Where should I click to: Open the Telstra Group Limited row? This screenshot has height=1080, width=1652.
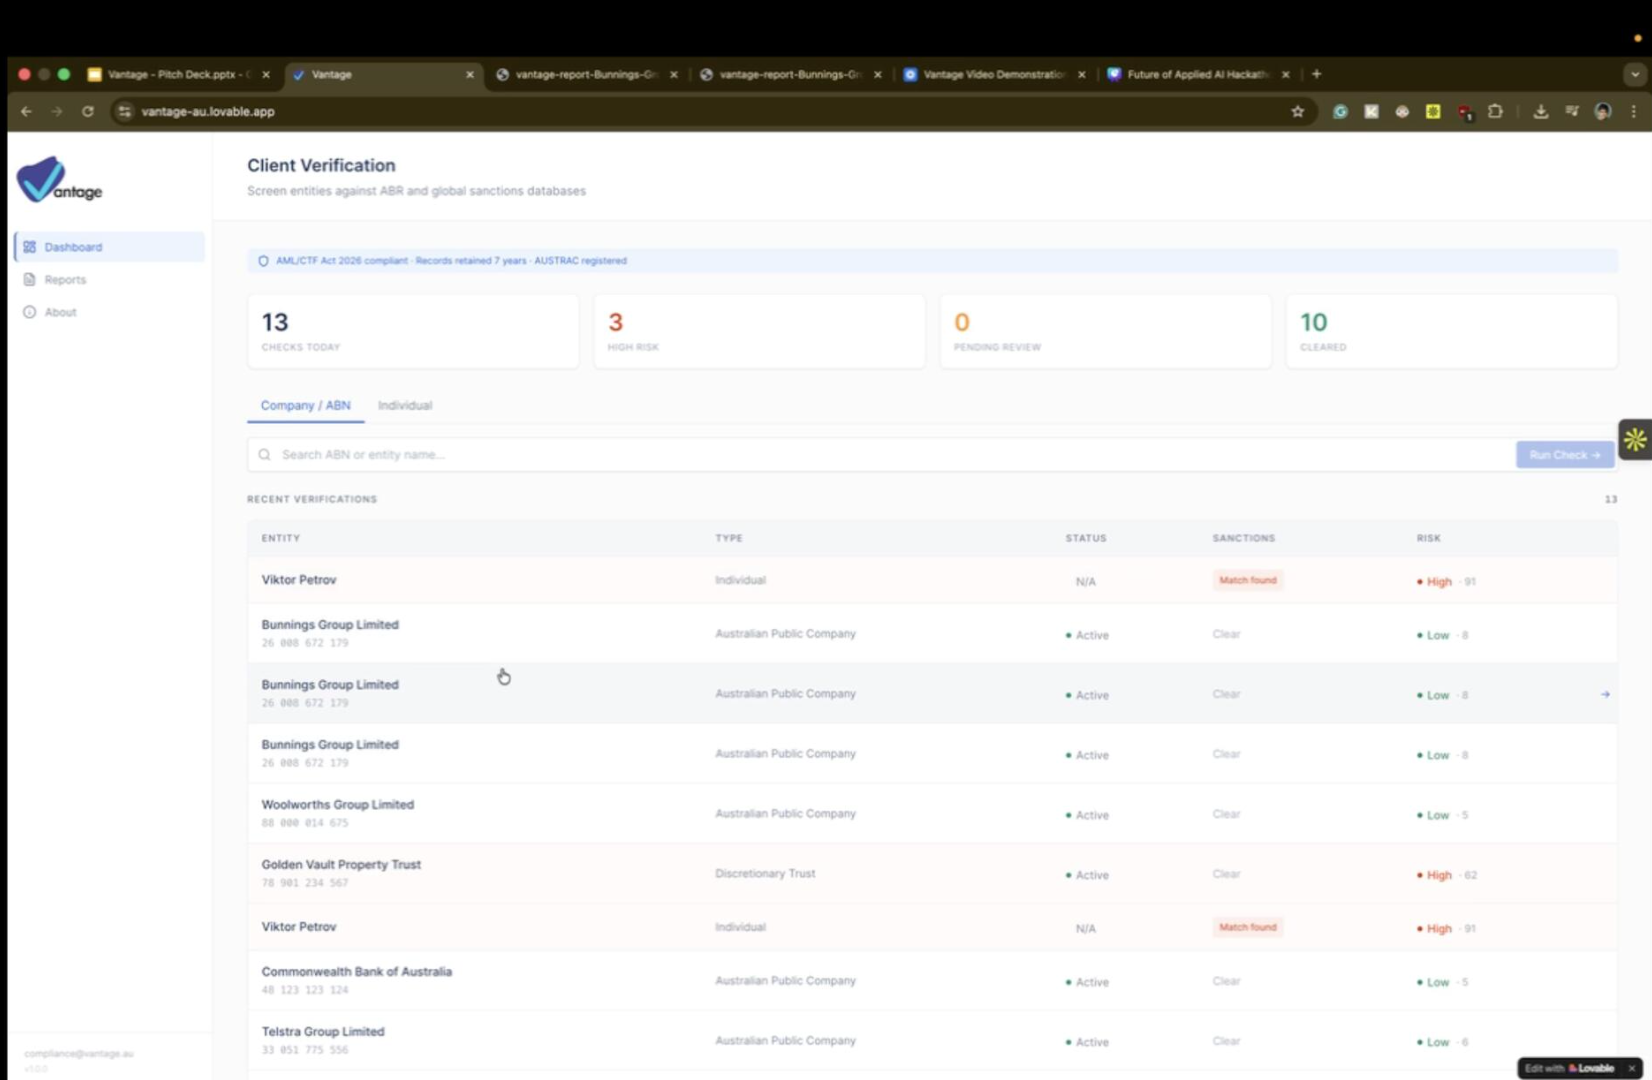click(x=932, y=1040)
